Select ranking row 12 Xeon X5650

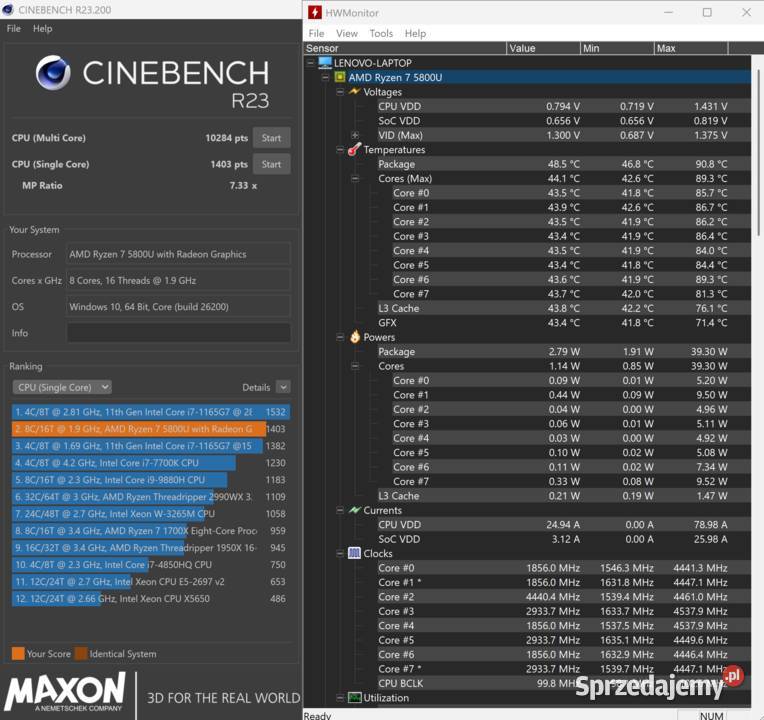151,599
